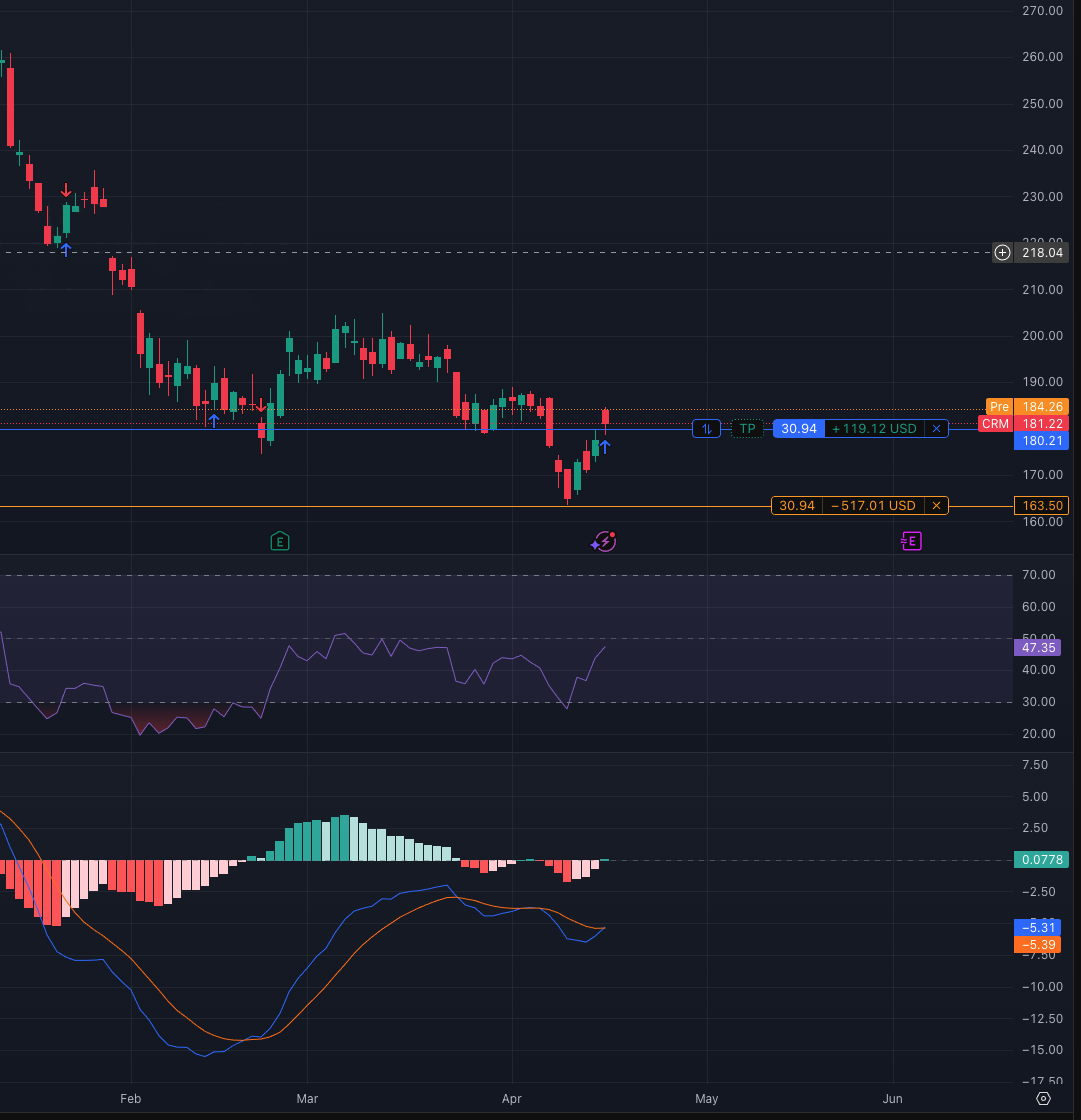Click the RSI value label 47.35

tap(1037, 648)
